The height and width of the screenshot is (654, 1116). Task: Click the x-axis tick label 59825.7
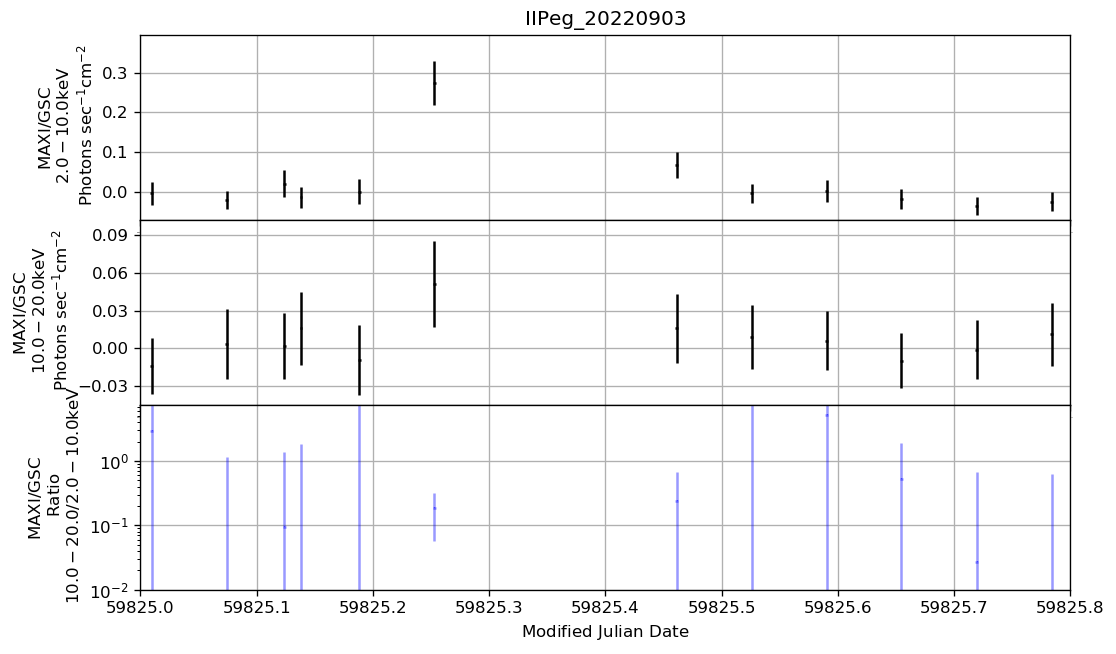pyautogui.click(x=954, y=607)
